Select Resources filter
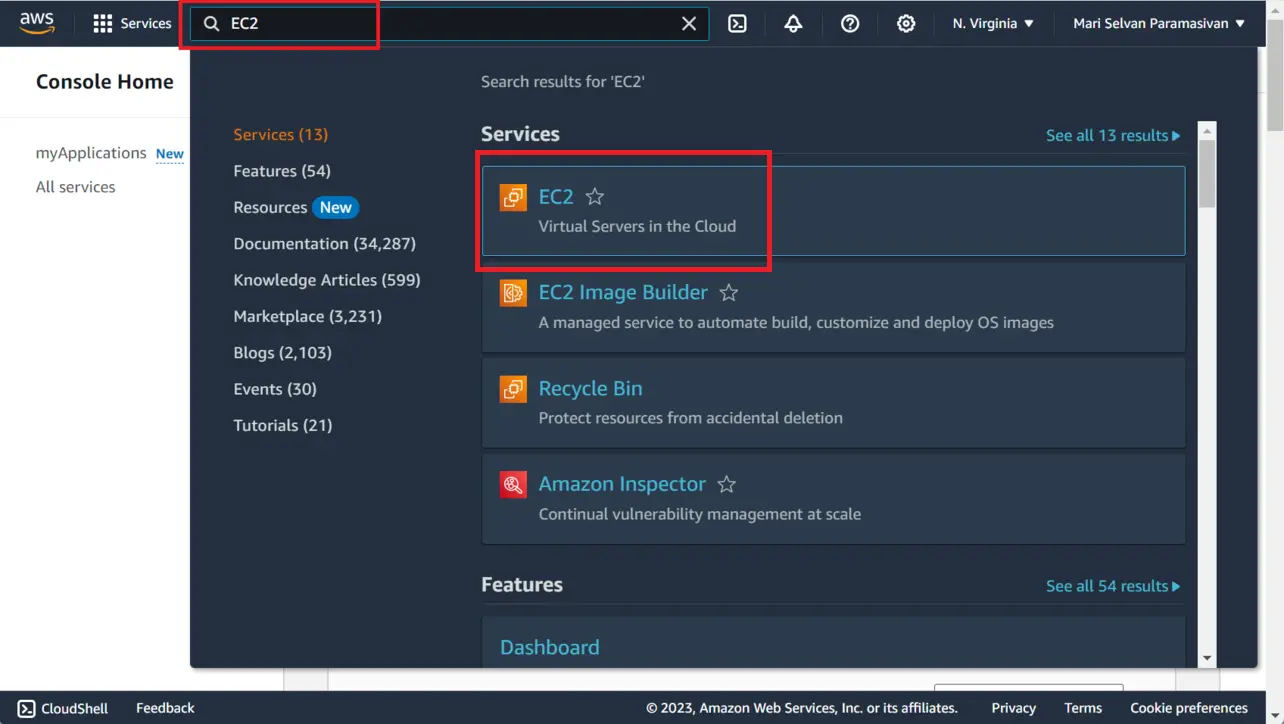Screen dimensions: 1284x724 click(x=270, y=207)
